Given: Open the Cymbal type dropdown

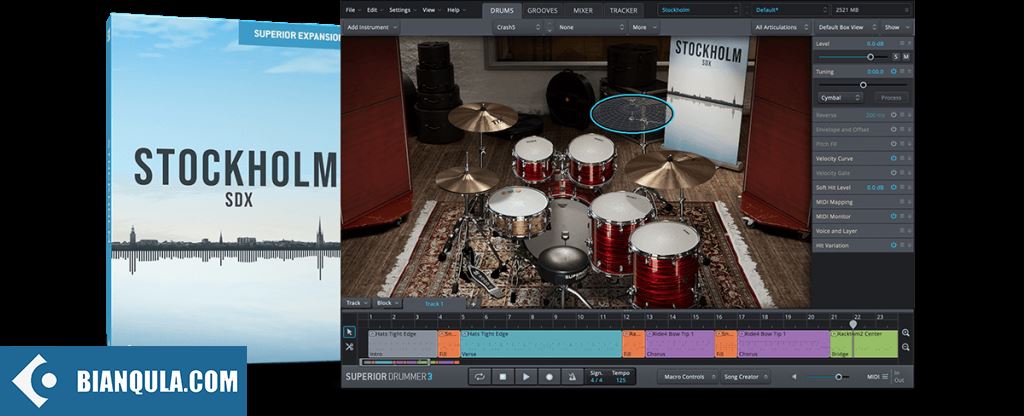Looking at the screenshot, I should 840,98.
